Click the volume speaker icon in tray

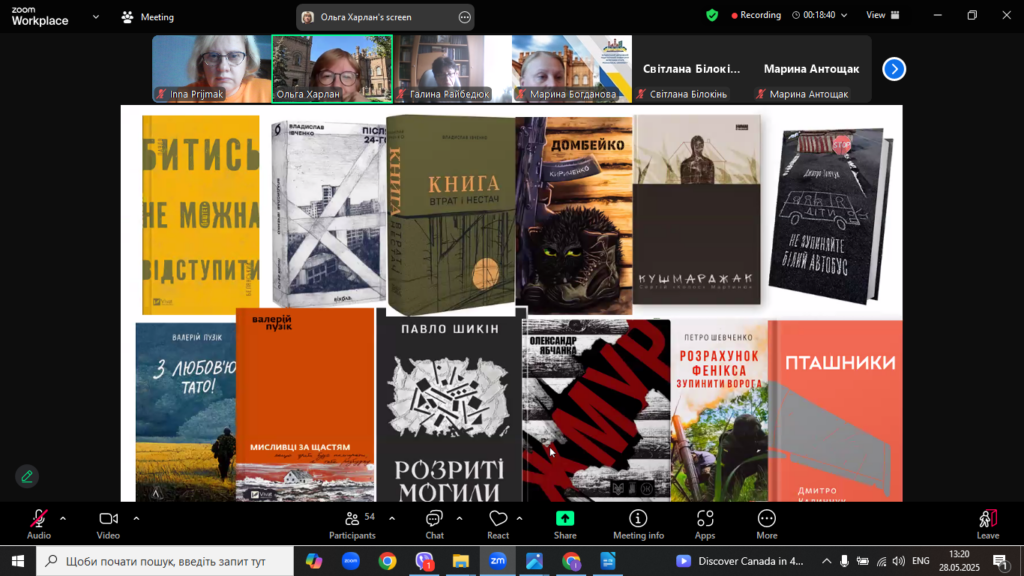(899, 561)
